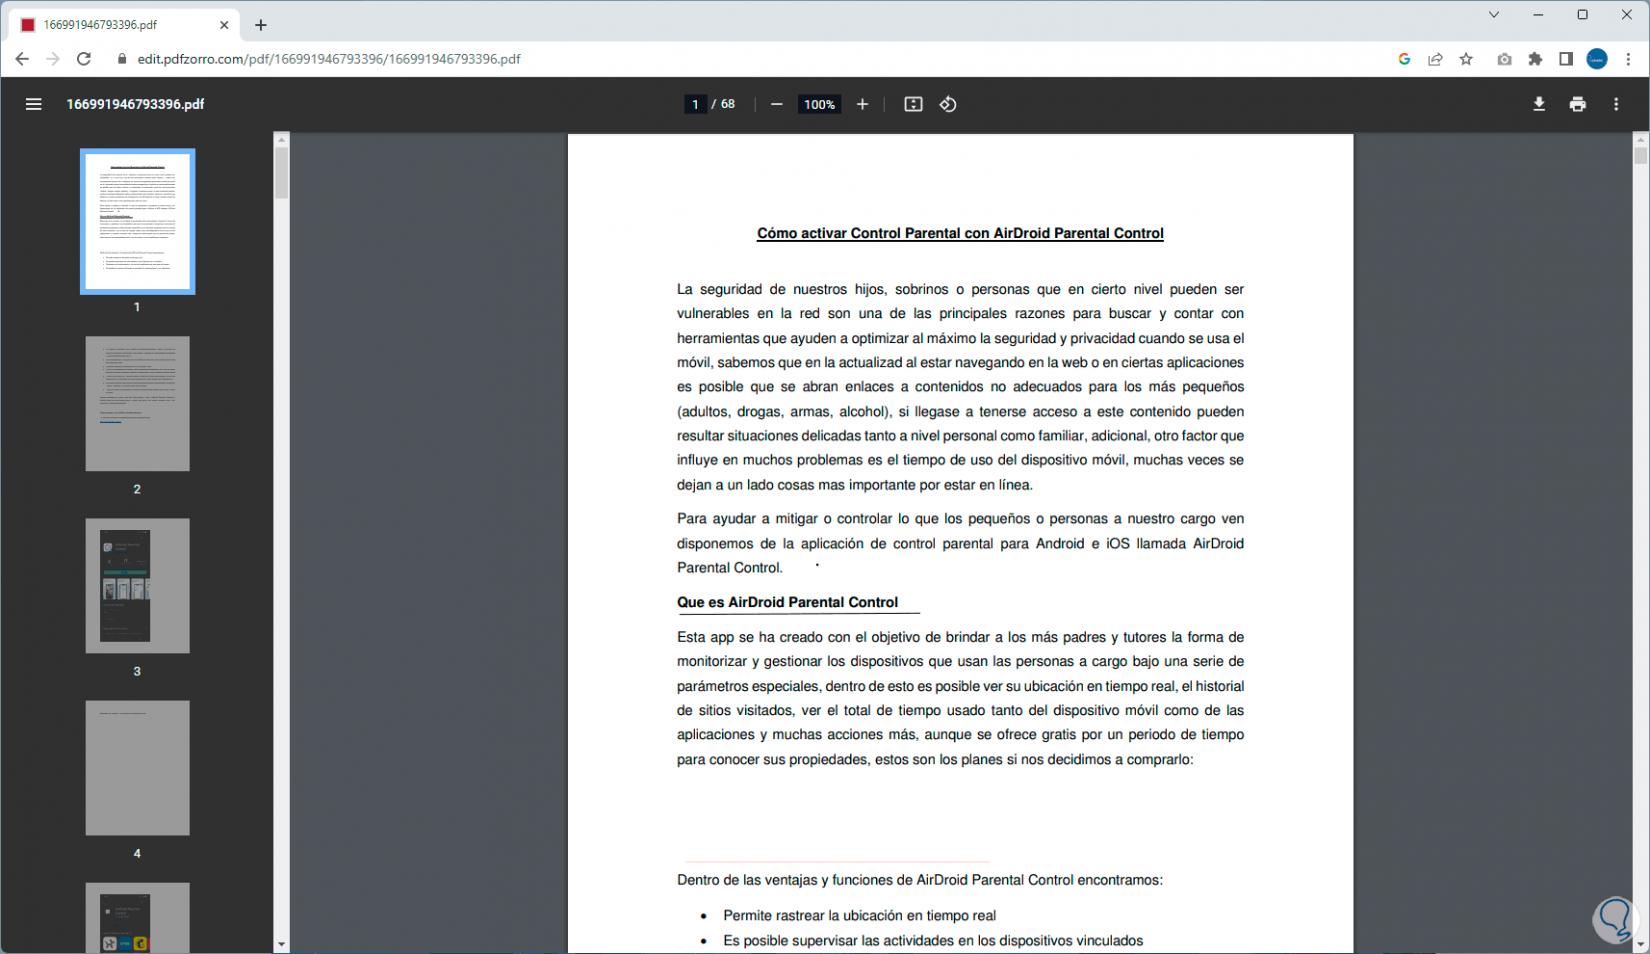The image size is (1650, 954).
Task: Click the camera screenshot extension icon
Action: [x=1504, y=59]
